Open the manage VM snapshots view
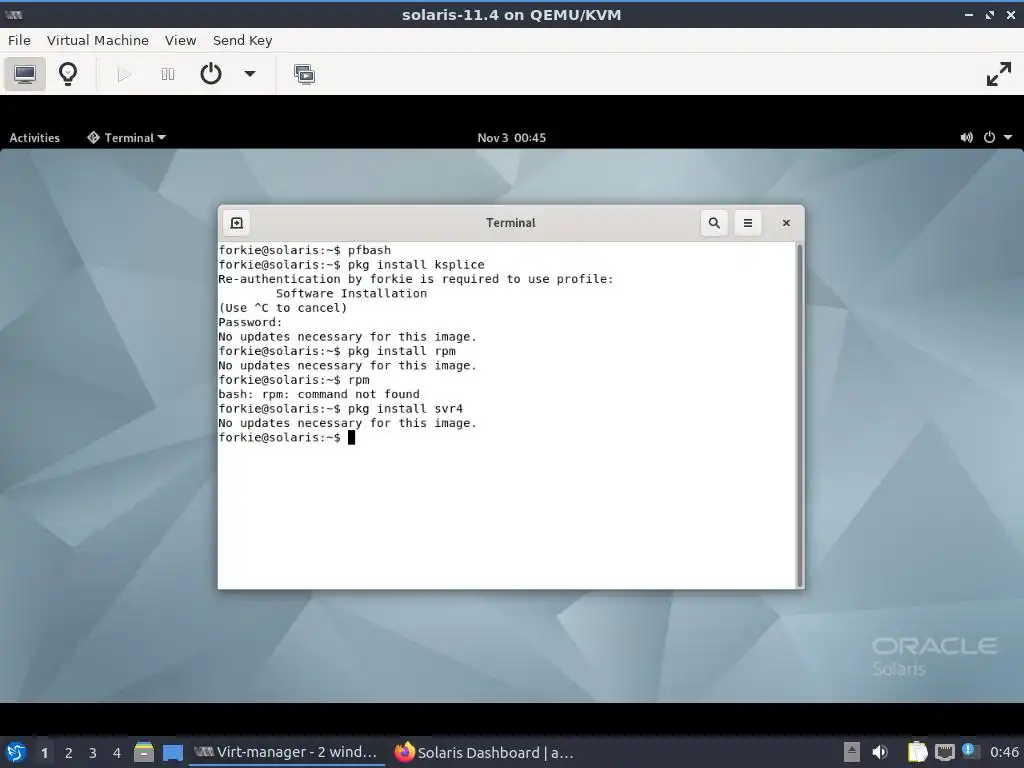This screenshot has width=1024, height=768. [304, 74]
